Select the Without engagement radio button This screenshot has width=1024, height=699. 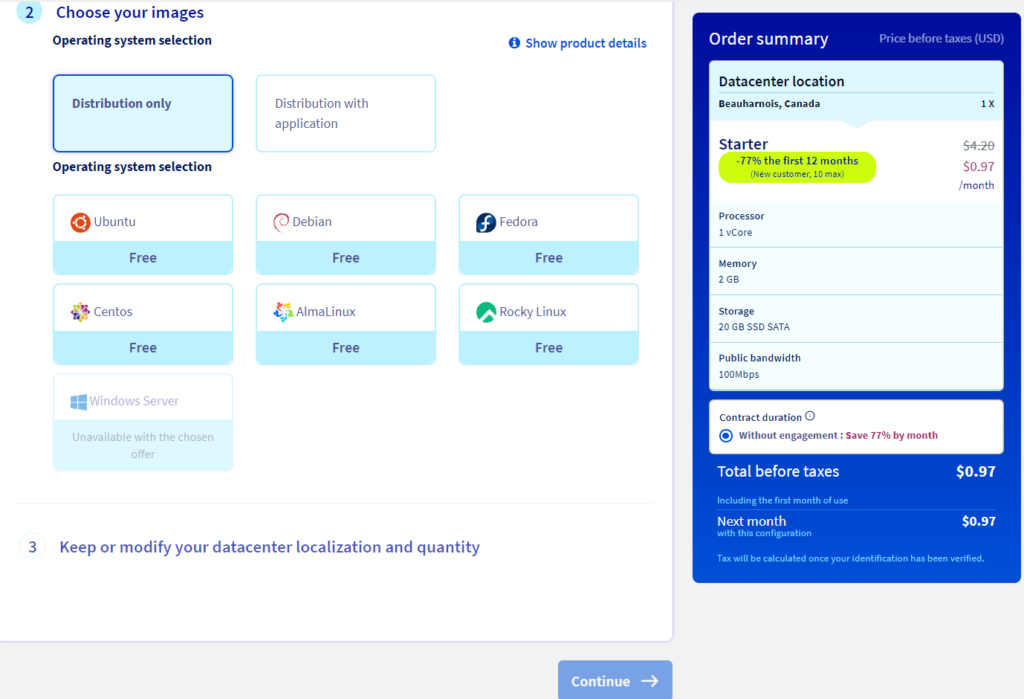point(726,436)
